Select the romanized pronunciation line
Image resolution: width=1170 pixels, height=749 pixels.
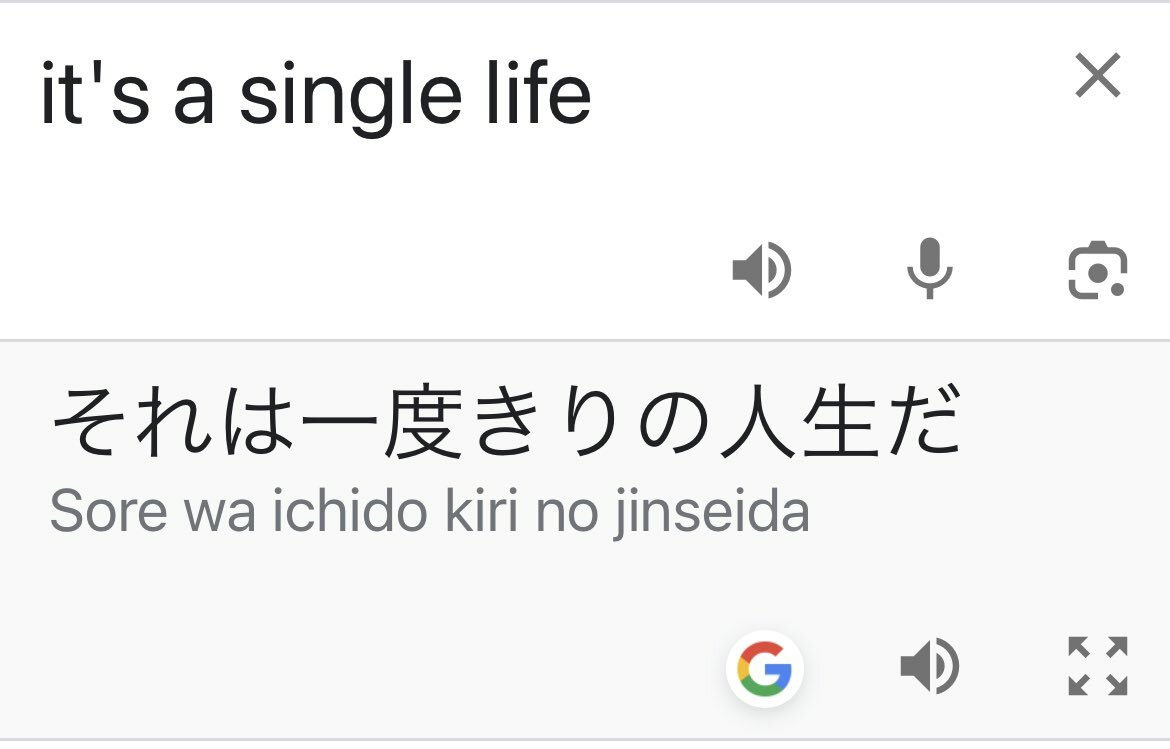pos(429,513)
